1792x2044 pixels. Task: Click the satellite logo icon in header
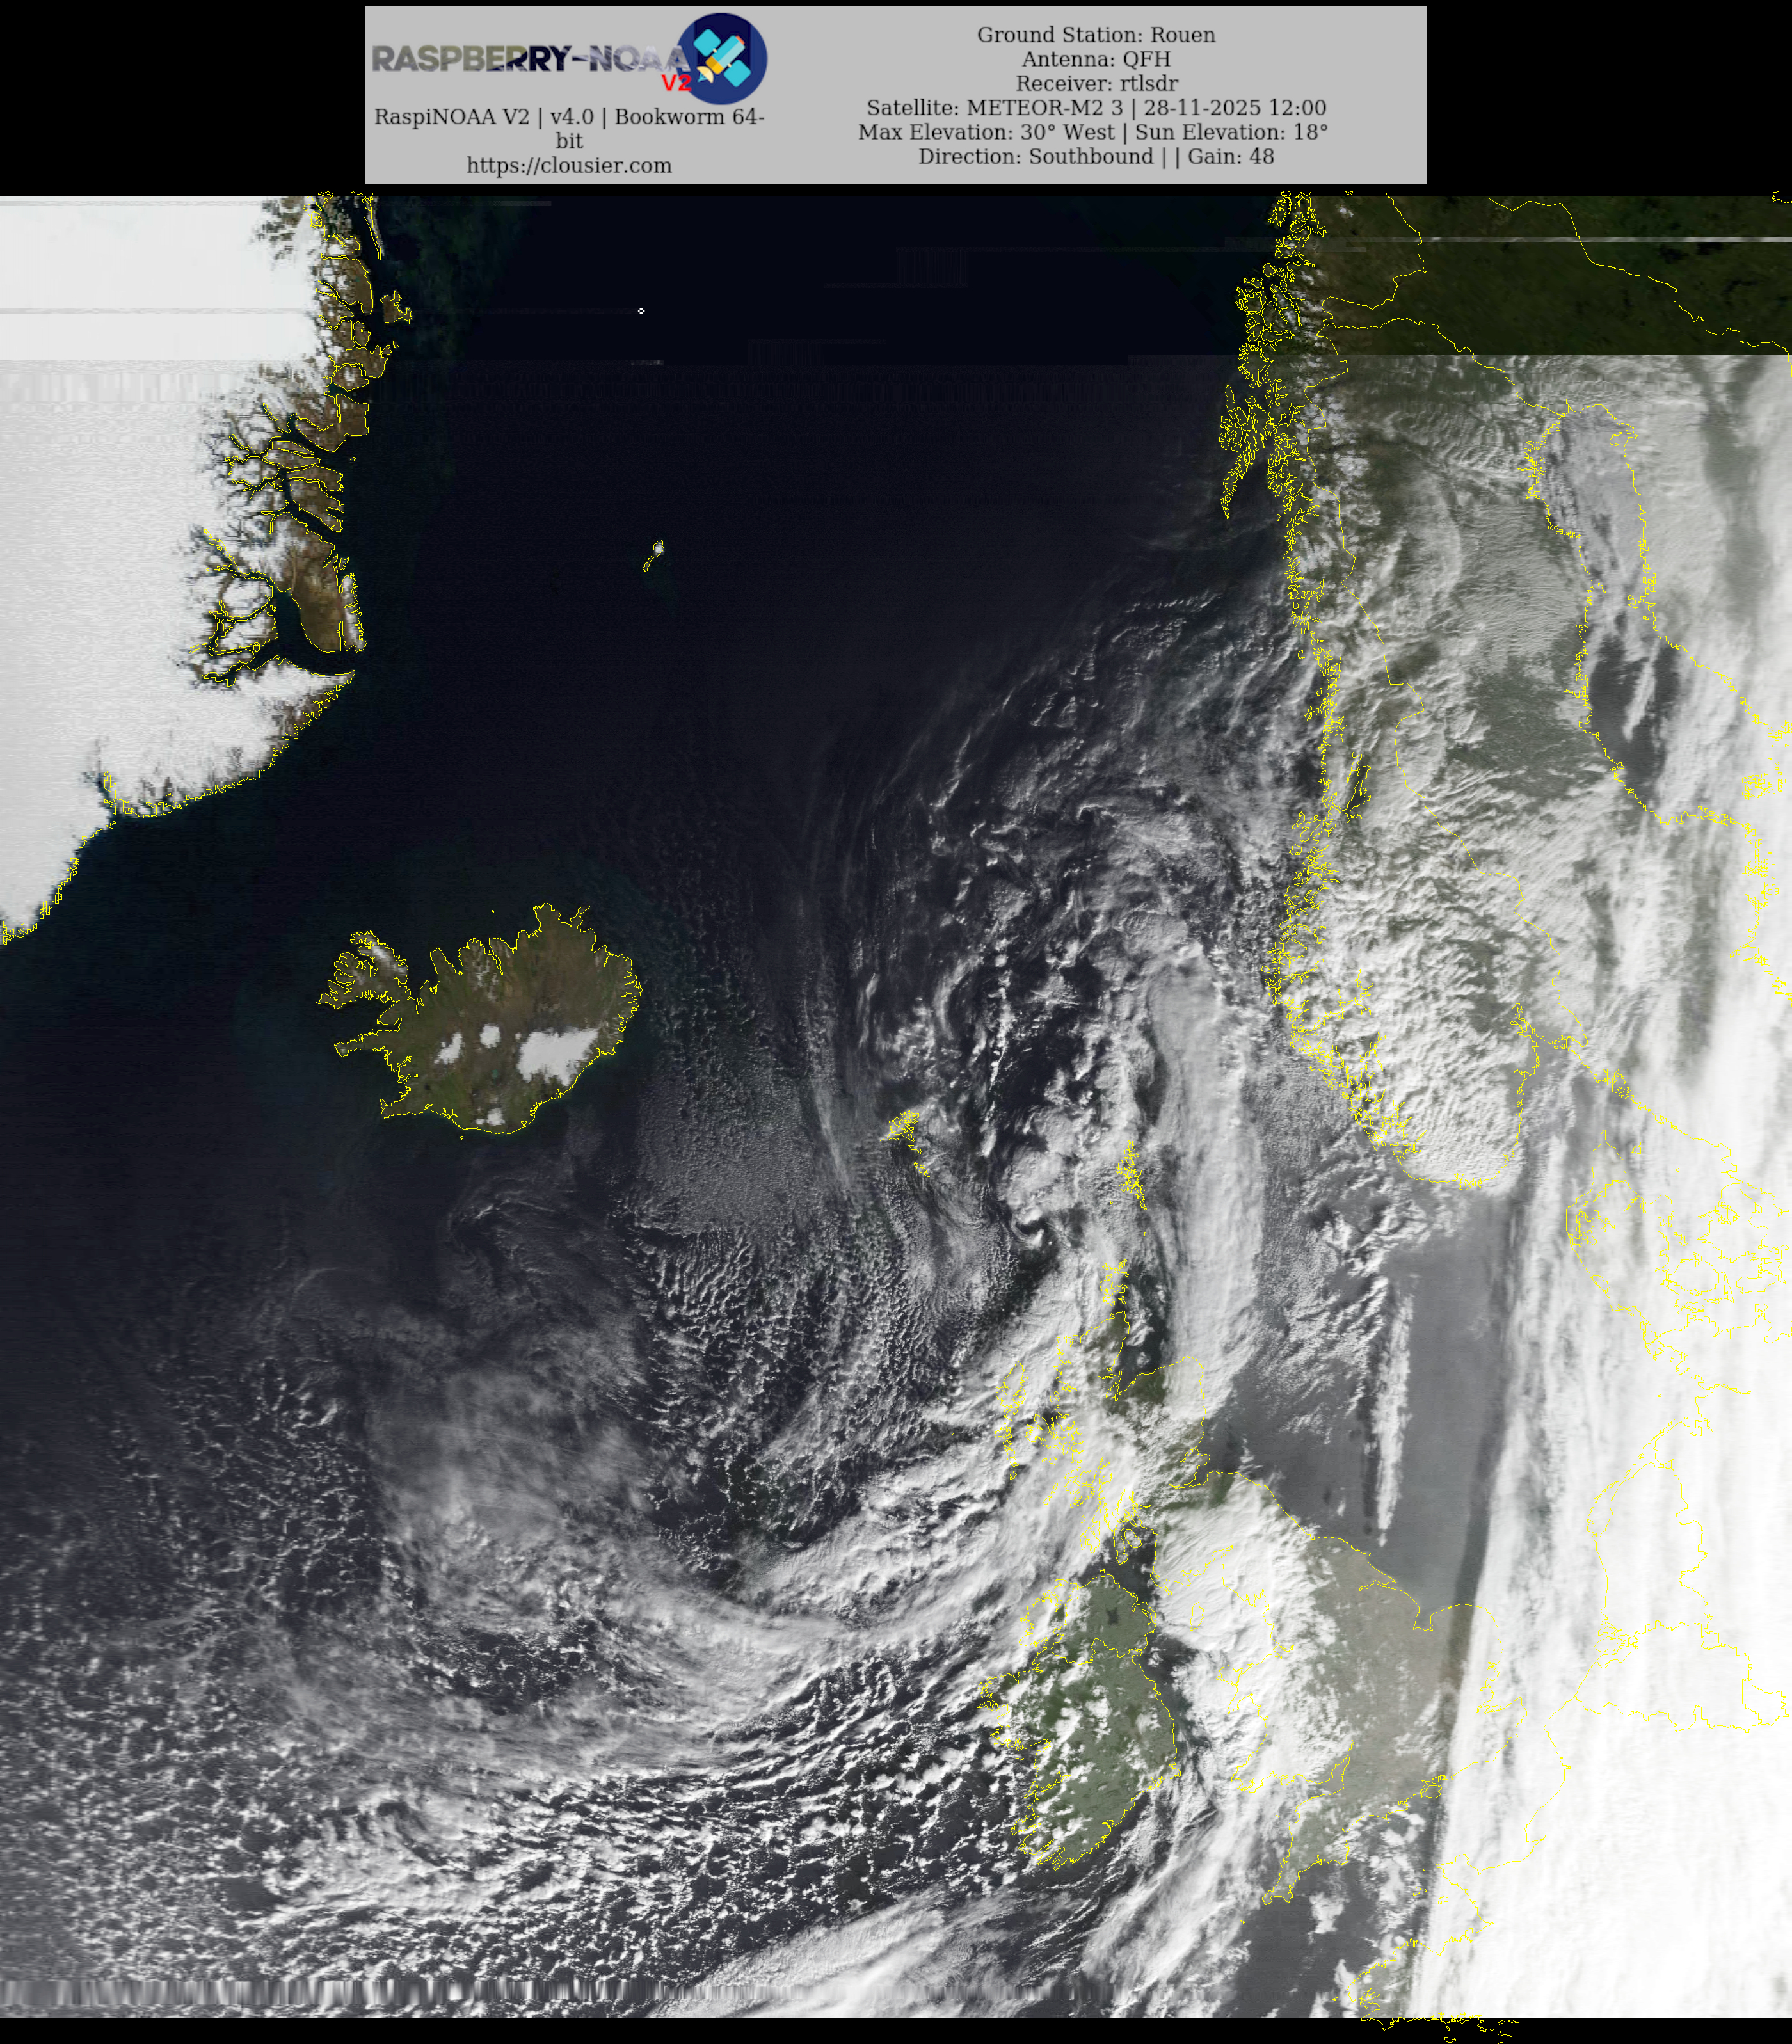(723, 59)
